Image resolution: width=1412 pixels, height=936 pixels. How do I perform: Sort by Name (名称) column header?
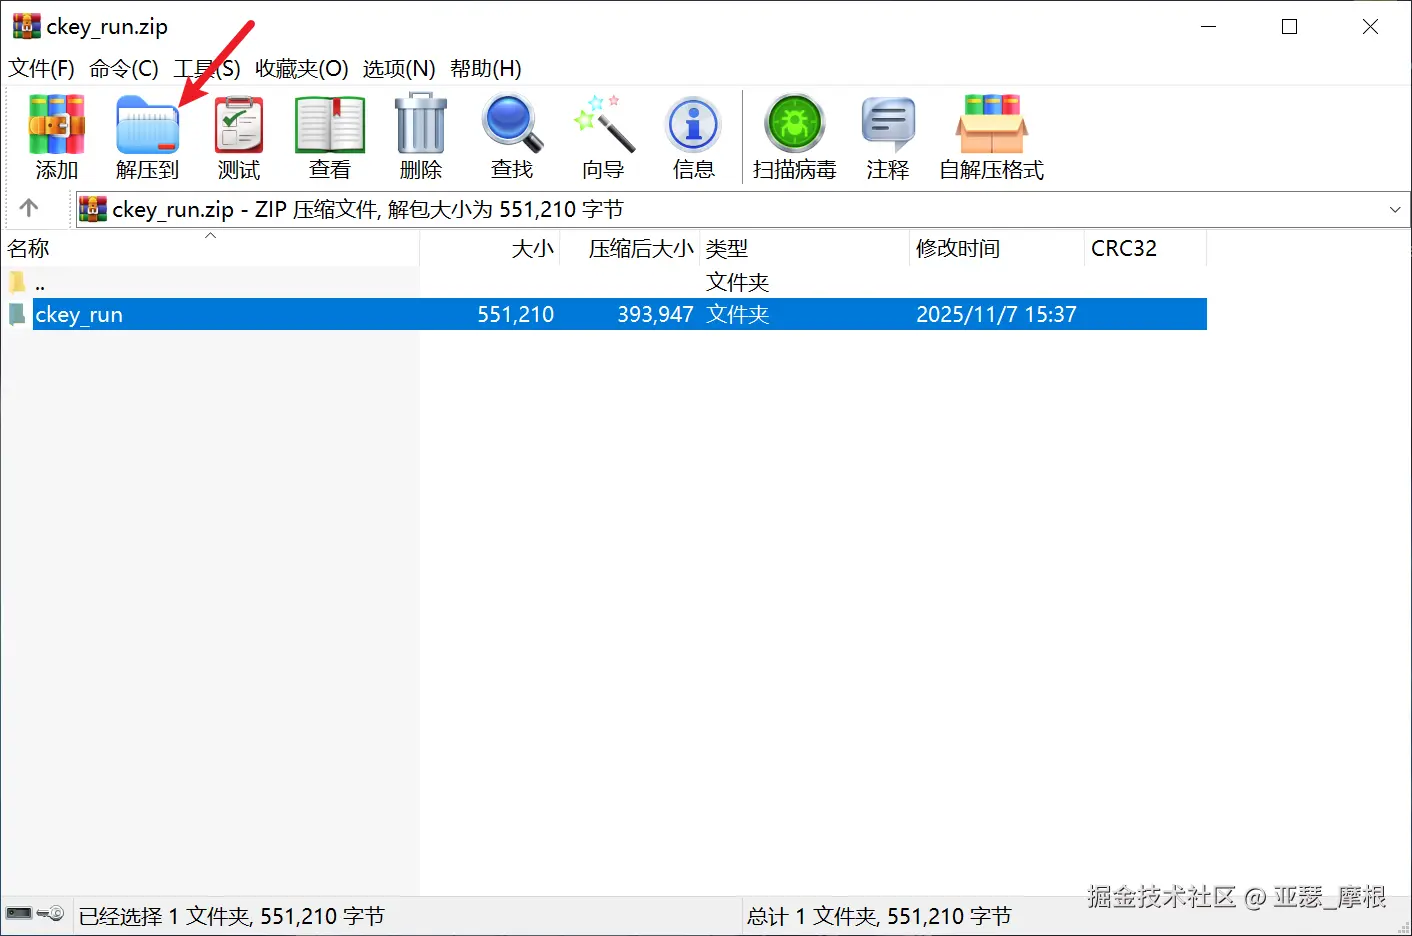click(210, 248)
